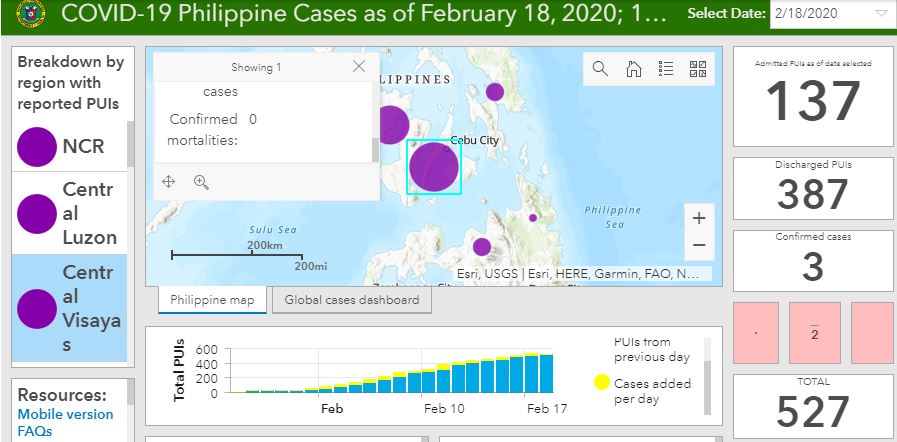Select the Philippine map tab
This screenshot has height=442, width=897.
tap(212, 300)
